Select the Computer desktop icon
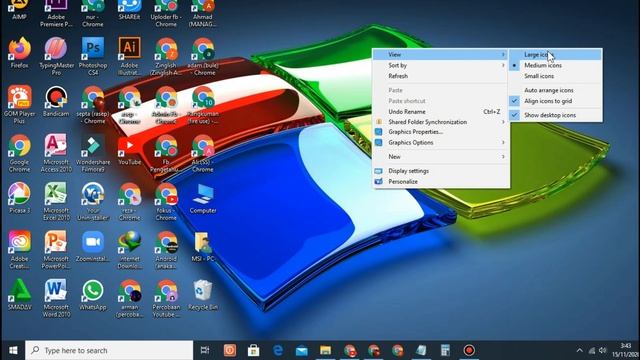640x360 pixels. point(203,198)
